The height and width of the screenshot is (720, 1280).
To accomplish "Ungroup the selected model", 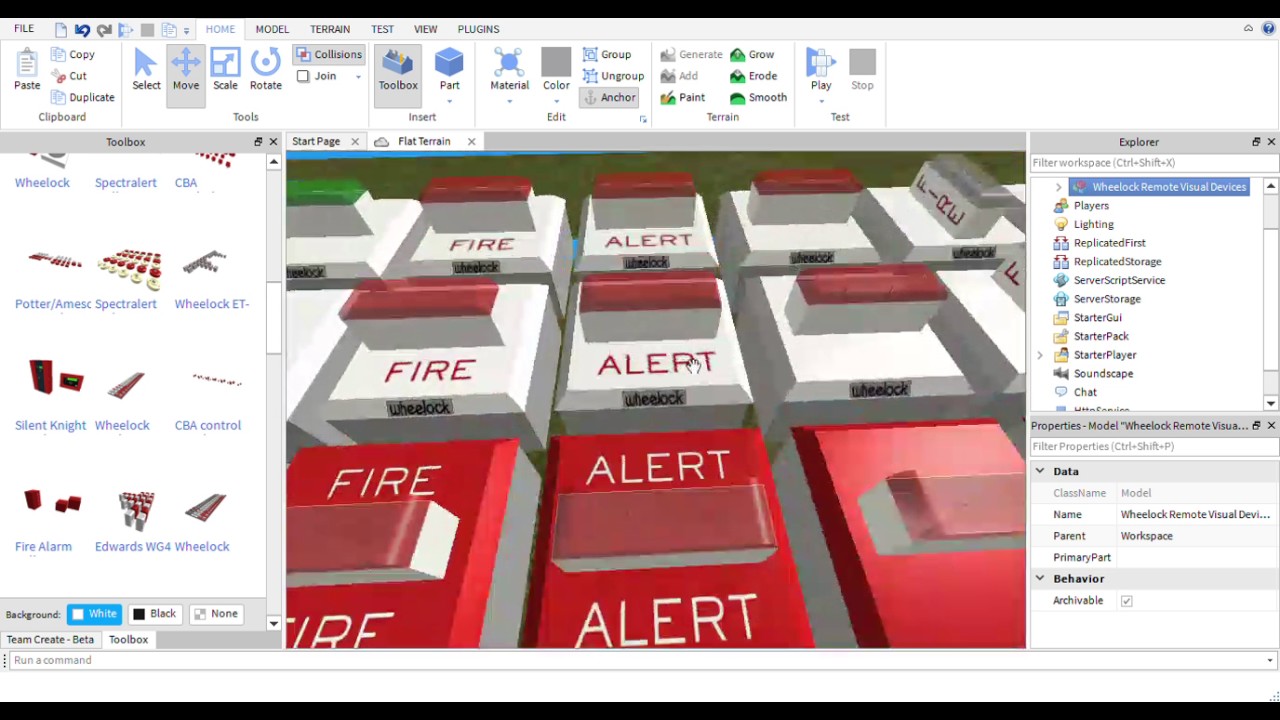I will [x=612, y=76].
